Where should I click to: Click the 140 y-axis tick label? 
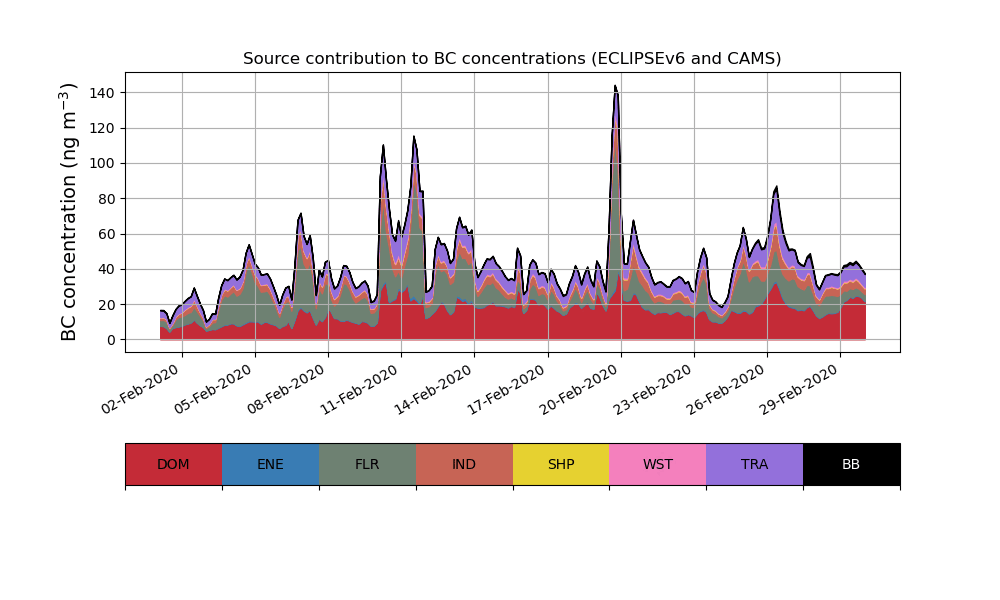click(103, 93)
